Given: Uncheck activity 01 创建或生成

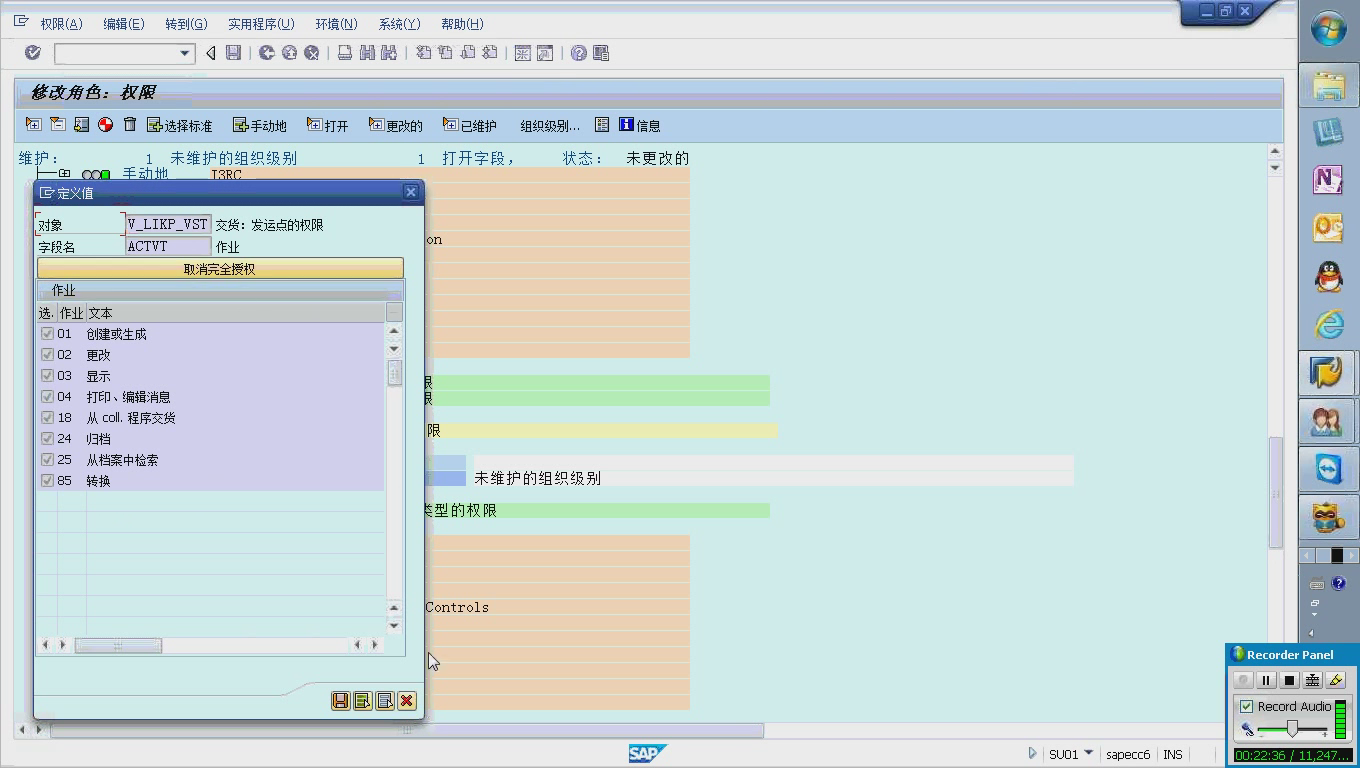Looking at the screenshot, I should click(x=47, y=333).
